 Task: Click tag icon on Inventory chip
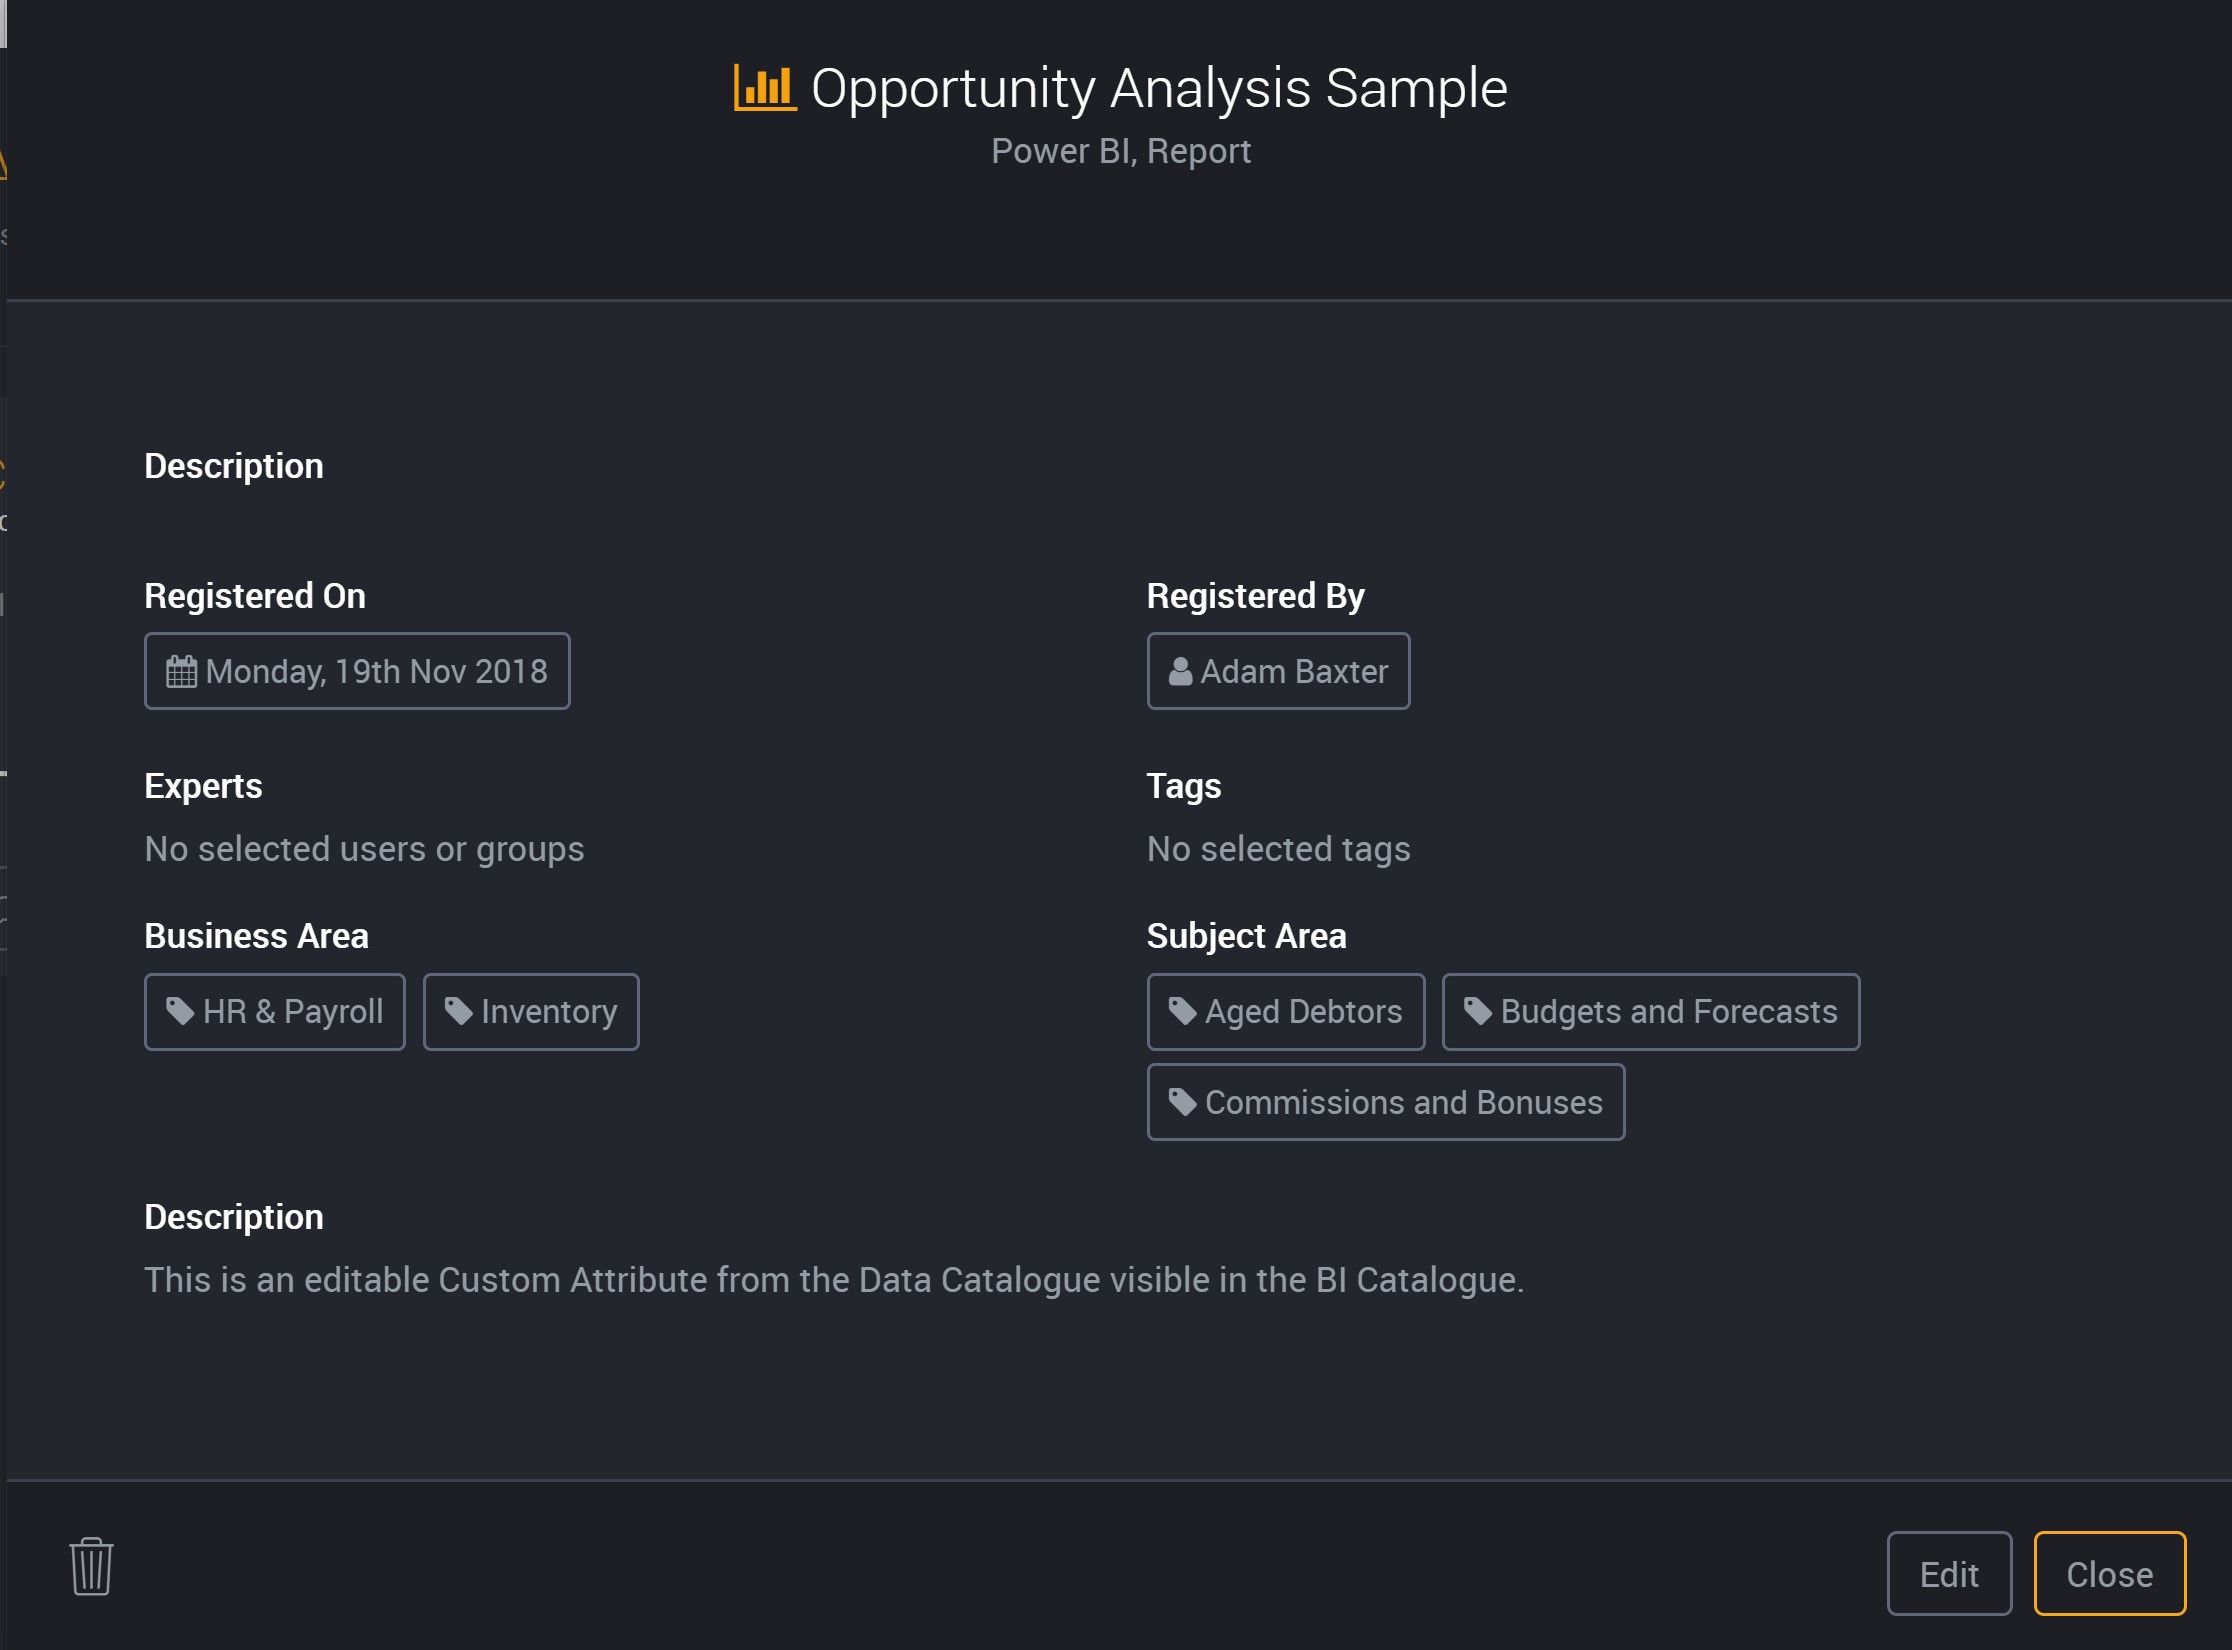(x=458, y=1011)
